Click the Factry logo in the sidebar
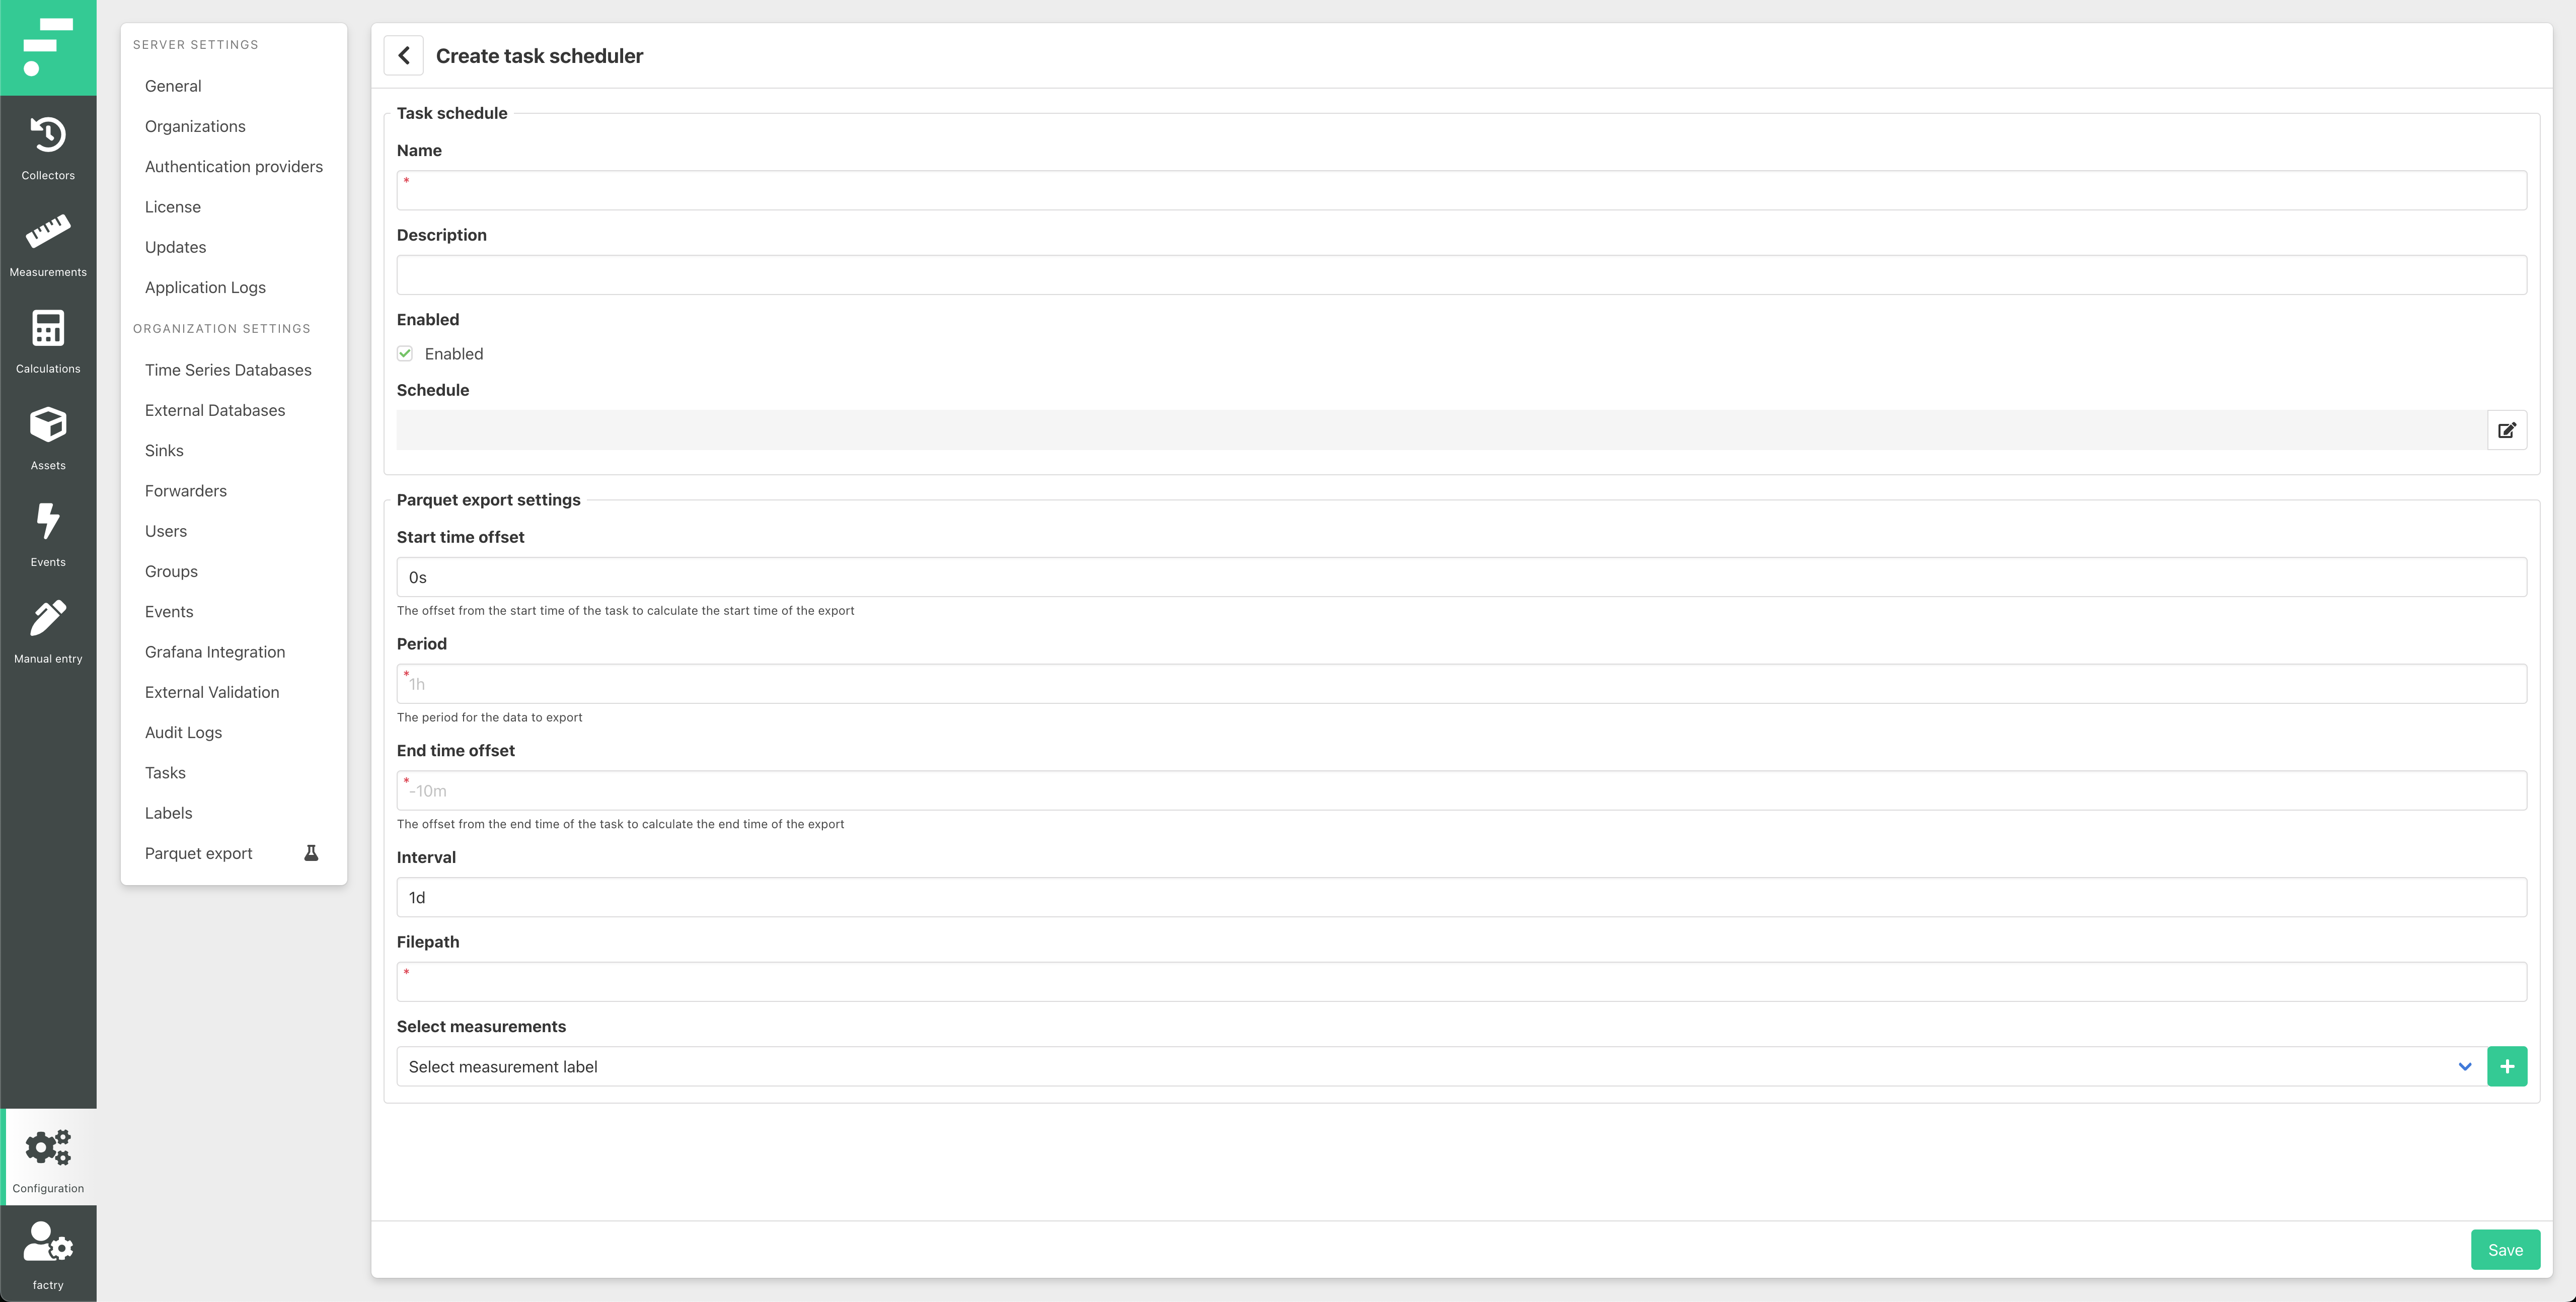Viewport: 2576px width, 1302px height. tap(48, 47)
